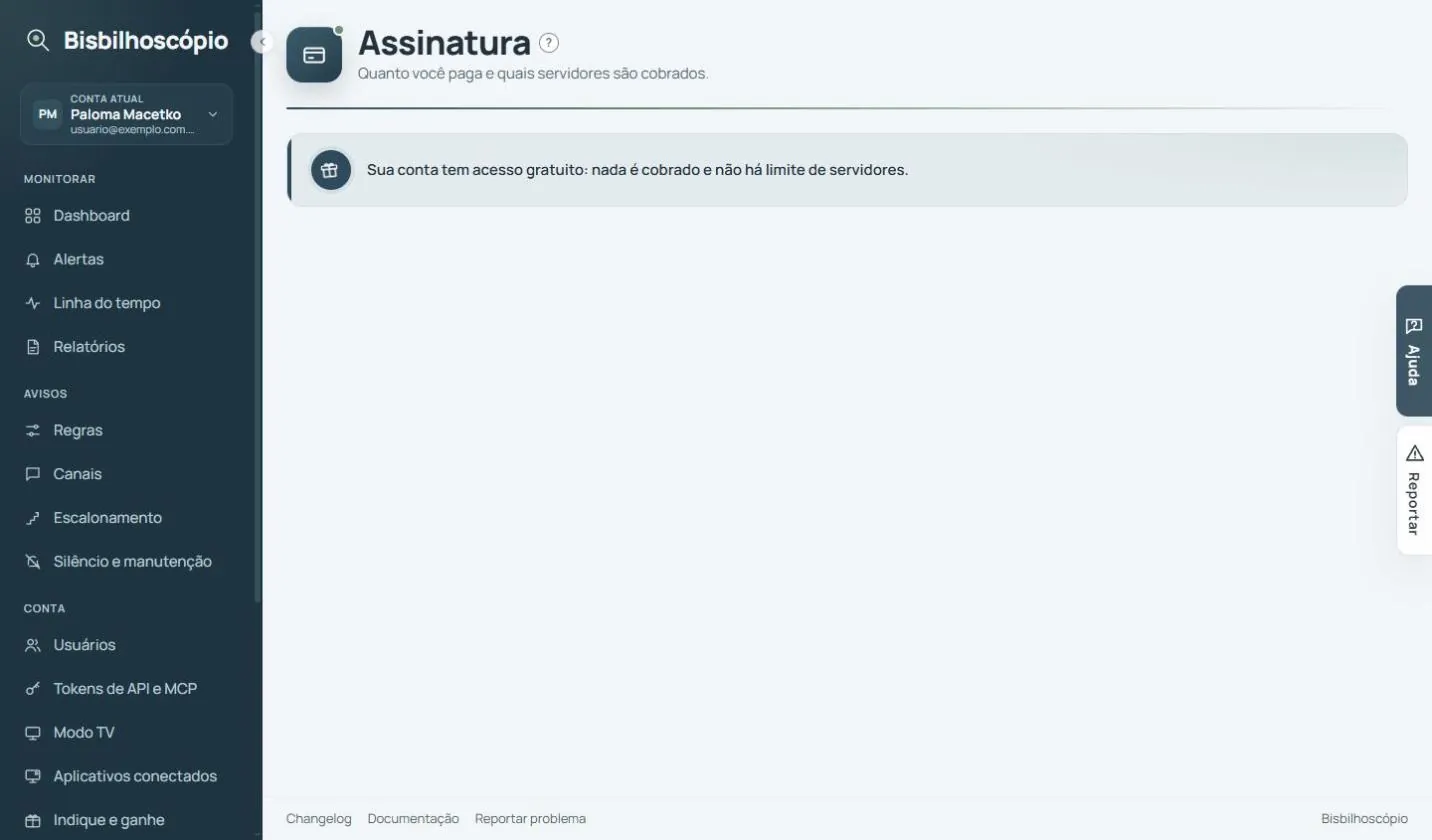Click the Canais chat bubble icon

33,474
